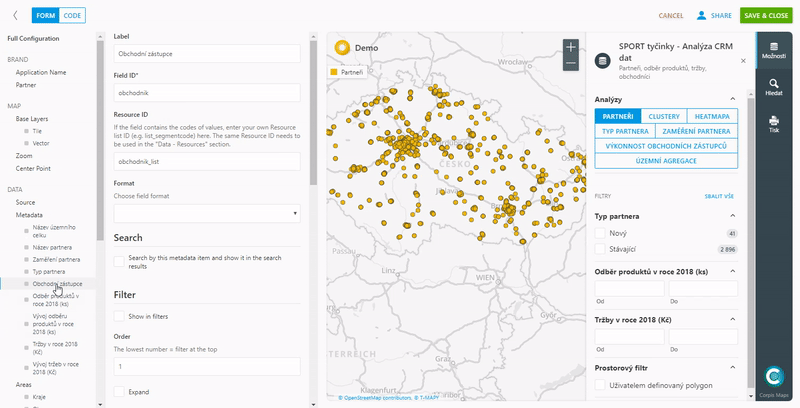
Task: Select the PARTNEŘI analysis tab
Action: 618,116
